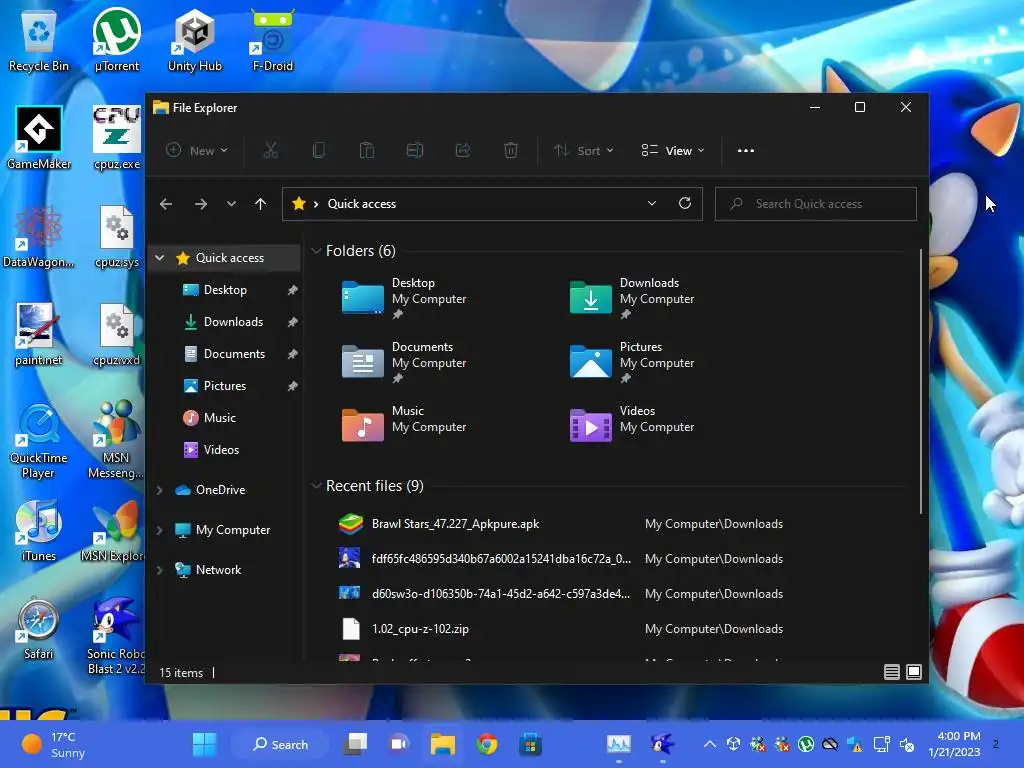Viewport: 1024px width, 768px height.
Task: Select the d60sw3o-d106350b... recent file
Action: pos(562,594)
